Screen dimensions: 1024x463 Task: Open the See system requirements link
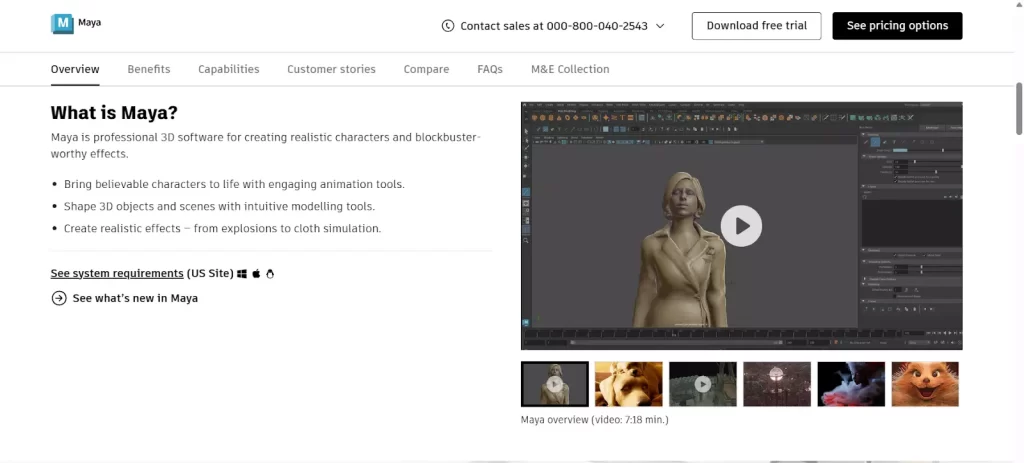[117, 274]
